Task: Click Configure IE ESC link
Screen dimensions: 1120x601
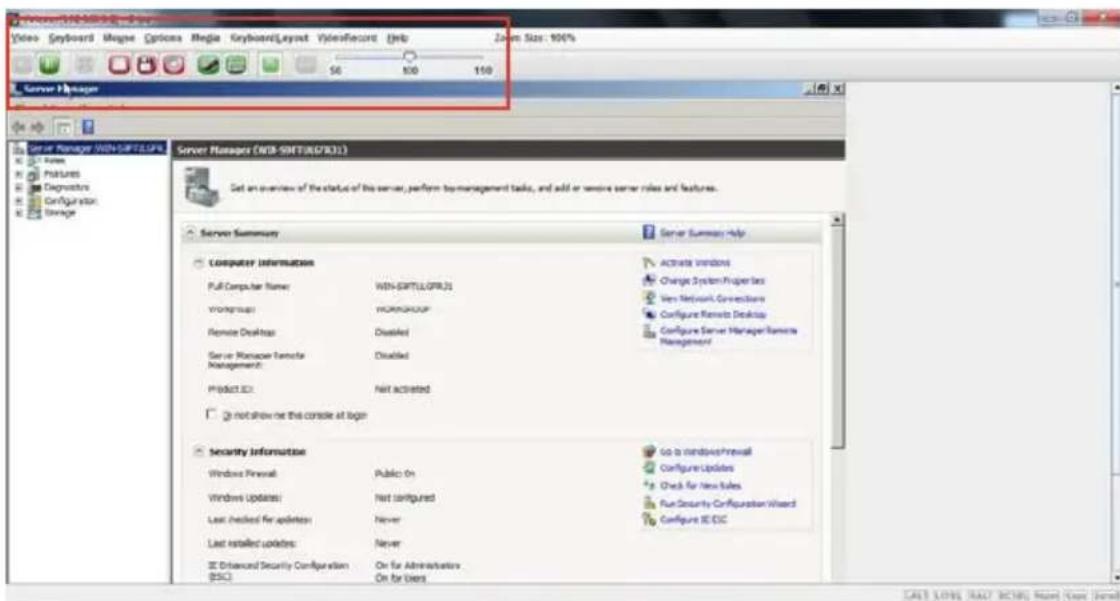Action: (x=693, y=520)
